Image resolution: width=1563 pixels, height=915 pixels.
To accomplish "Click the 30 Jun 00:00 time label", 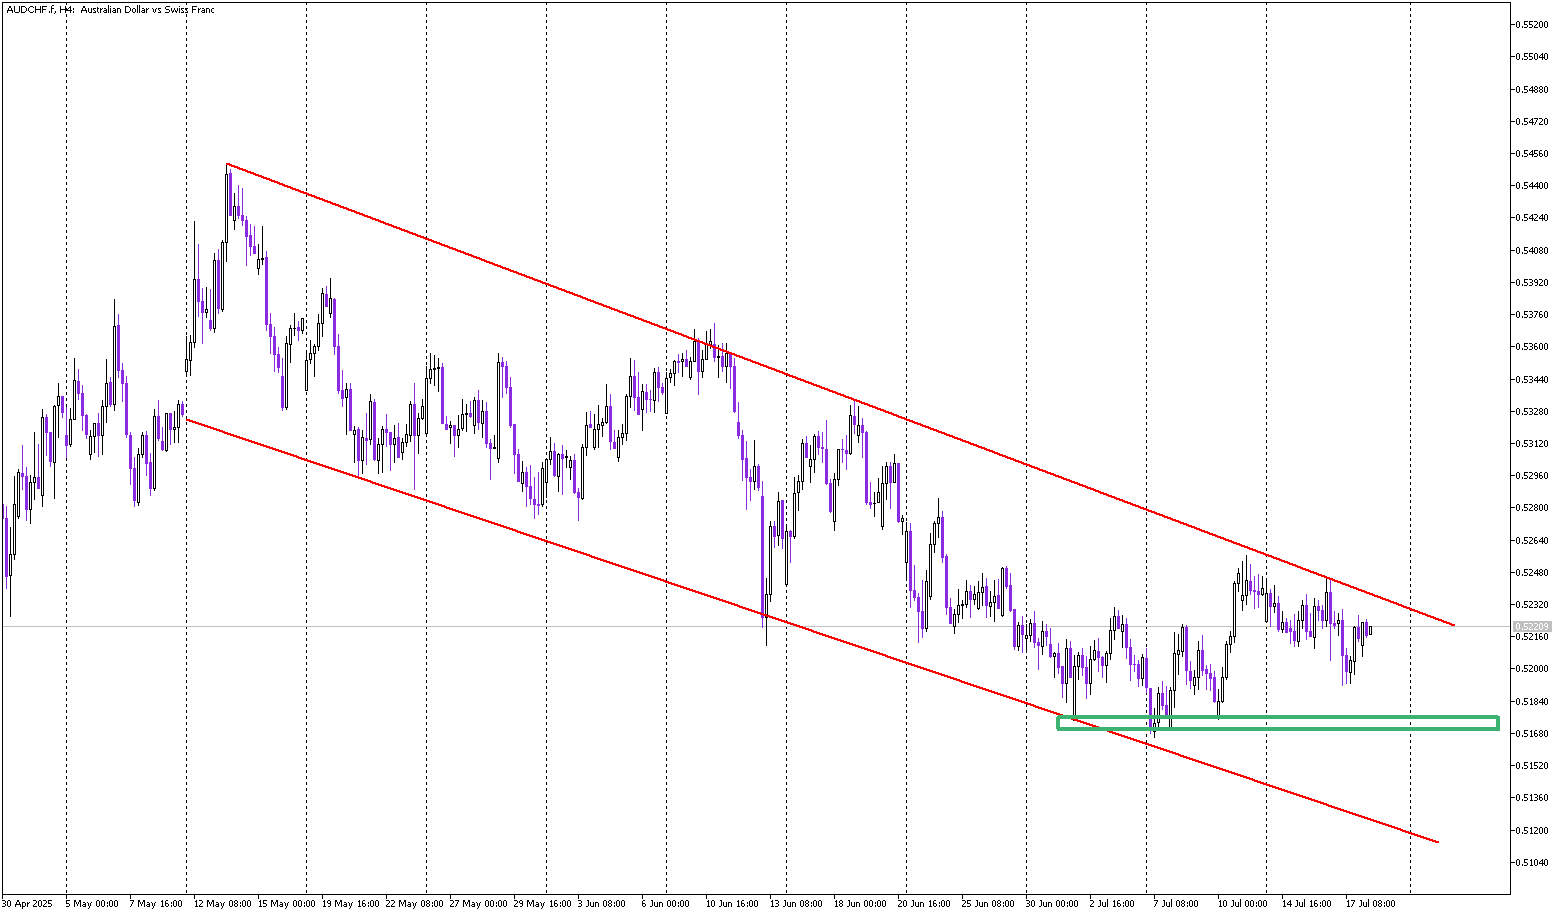I will pos(1053,904).
